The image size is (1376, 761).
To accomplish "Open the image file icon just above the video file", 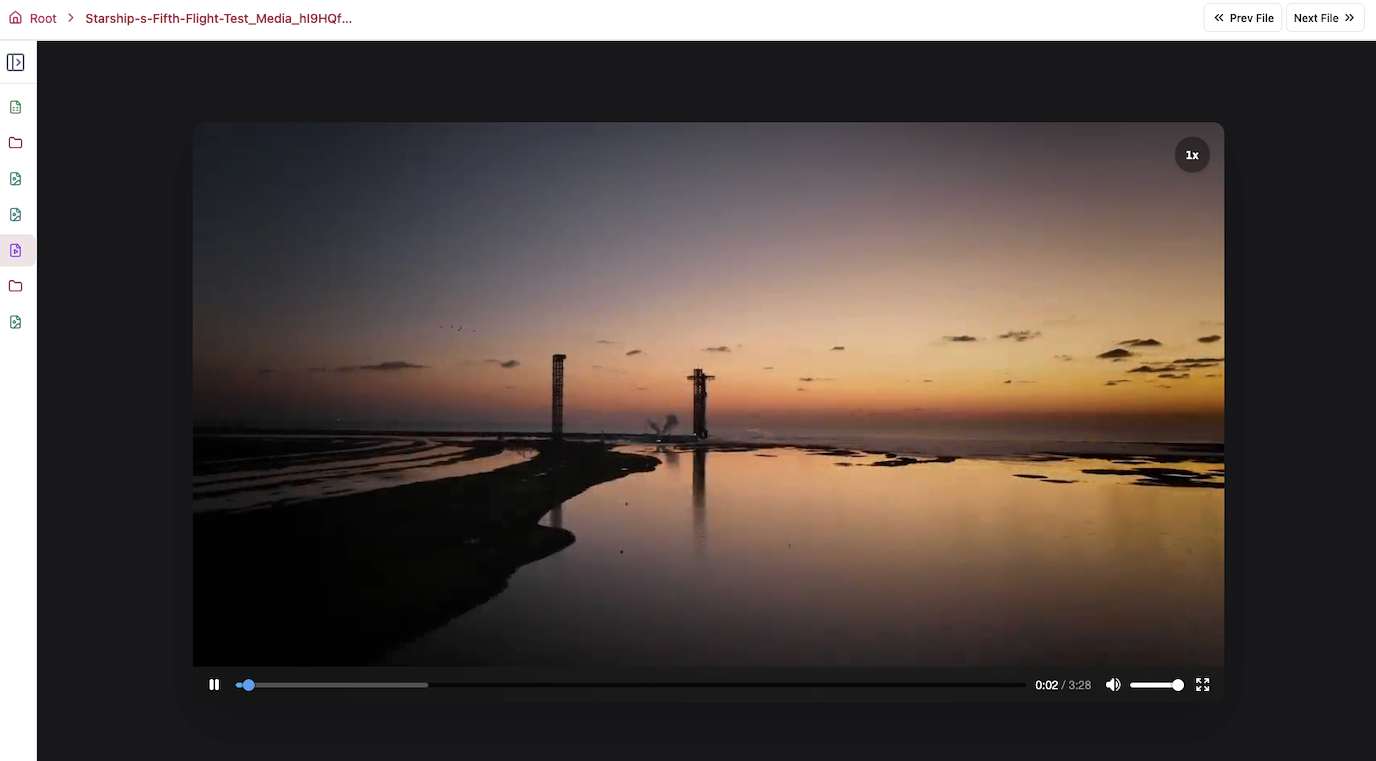I will point(16,215).
